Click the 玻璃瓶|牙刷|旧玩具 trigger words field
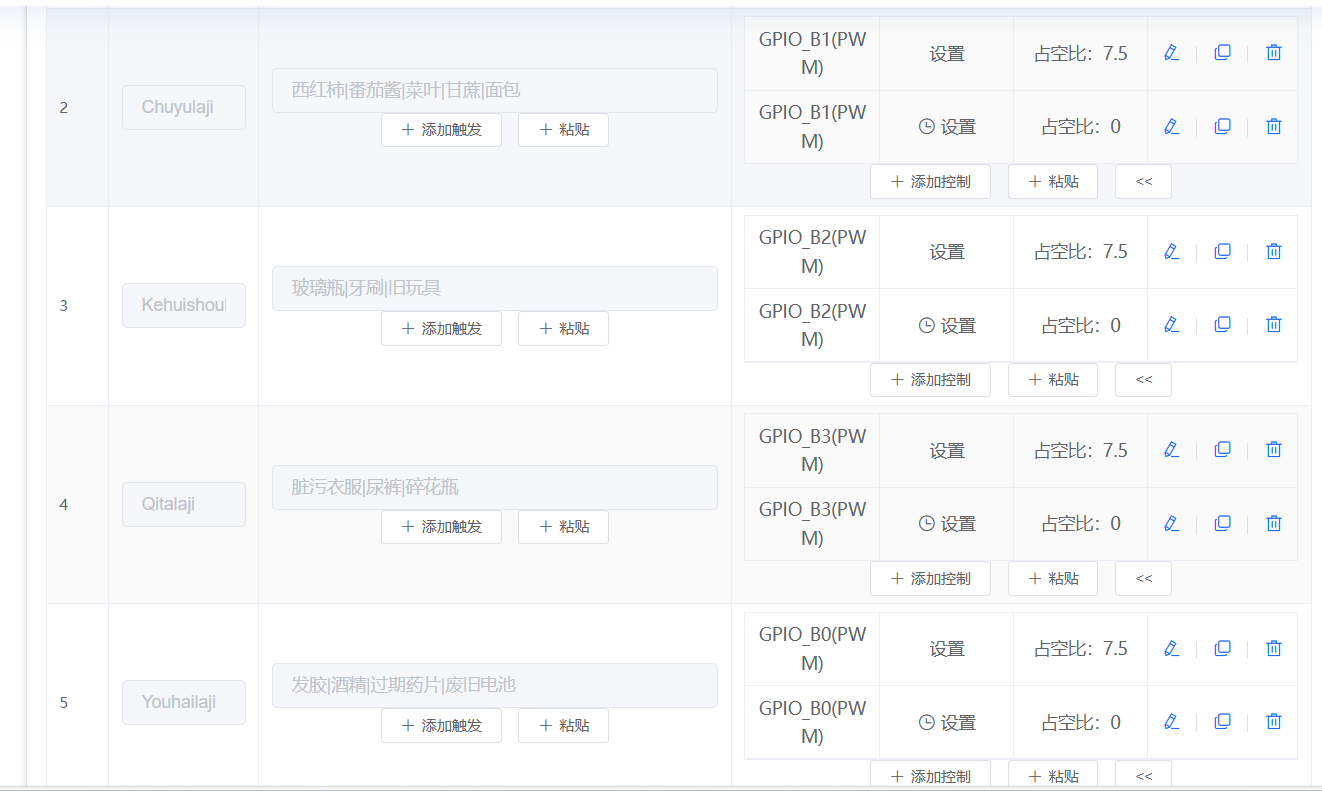The image size is (1322, 791). [494, 288]
